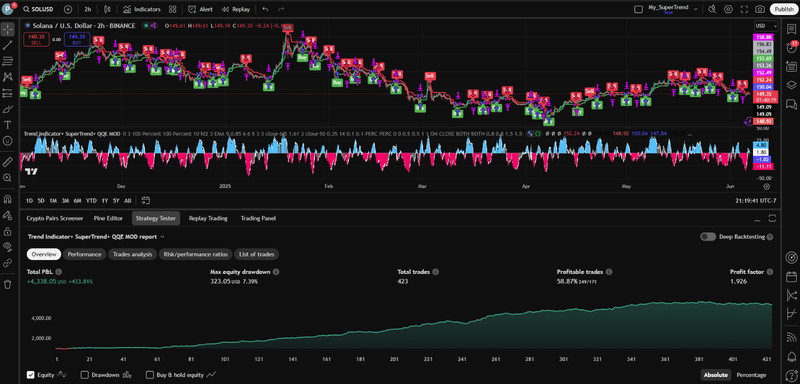This screenshot has width=800, height=384.
Task: Toggle the Deep Backtesting switch
Action: pos(708,237)
